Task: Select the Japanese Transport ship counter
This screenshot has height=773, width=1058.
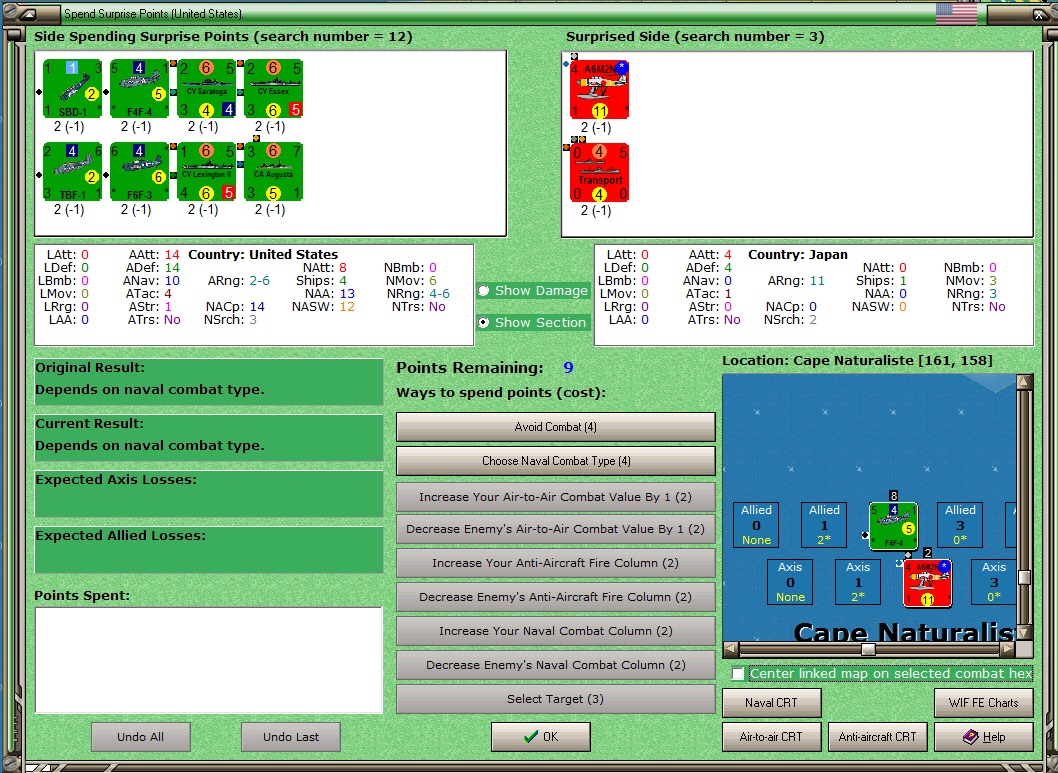Action: pyautogui.click(x=599, y=172)
